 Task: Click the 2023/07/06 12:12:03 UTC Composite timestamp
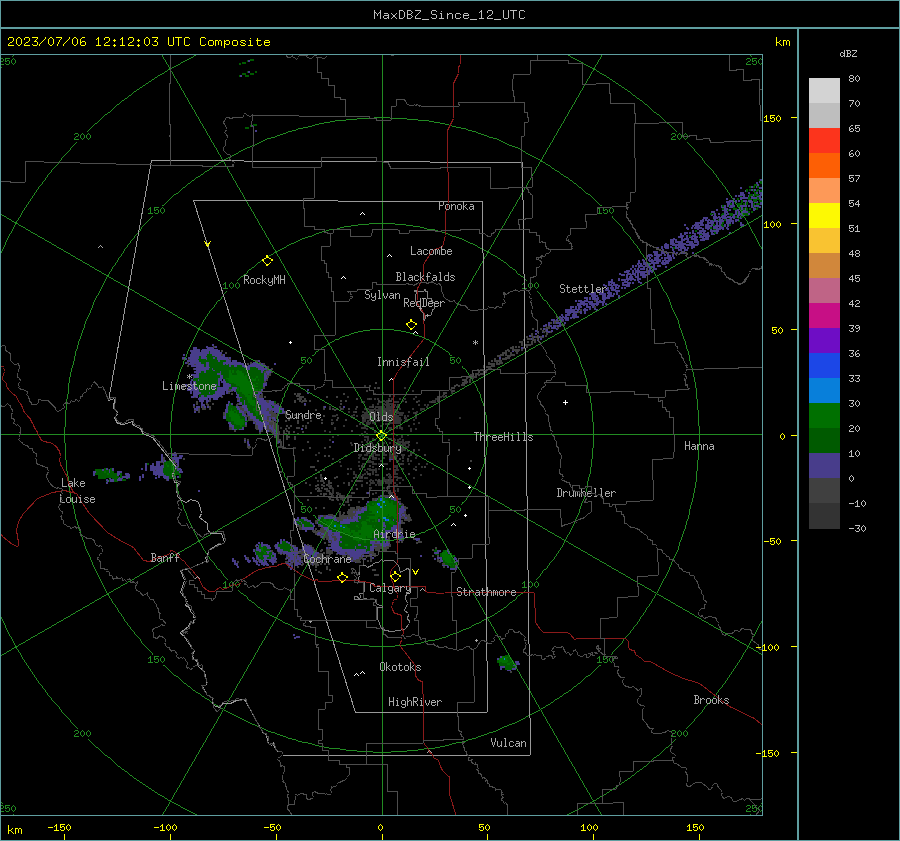pos(138,42)
